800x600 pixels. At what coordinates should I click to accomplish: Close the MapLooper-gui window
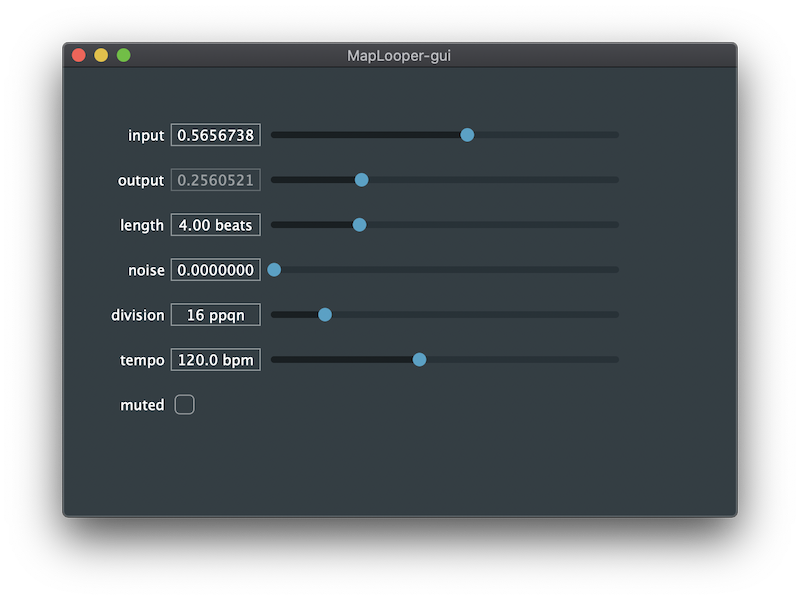(x=79, y=55)
